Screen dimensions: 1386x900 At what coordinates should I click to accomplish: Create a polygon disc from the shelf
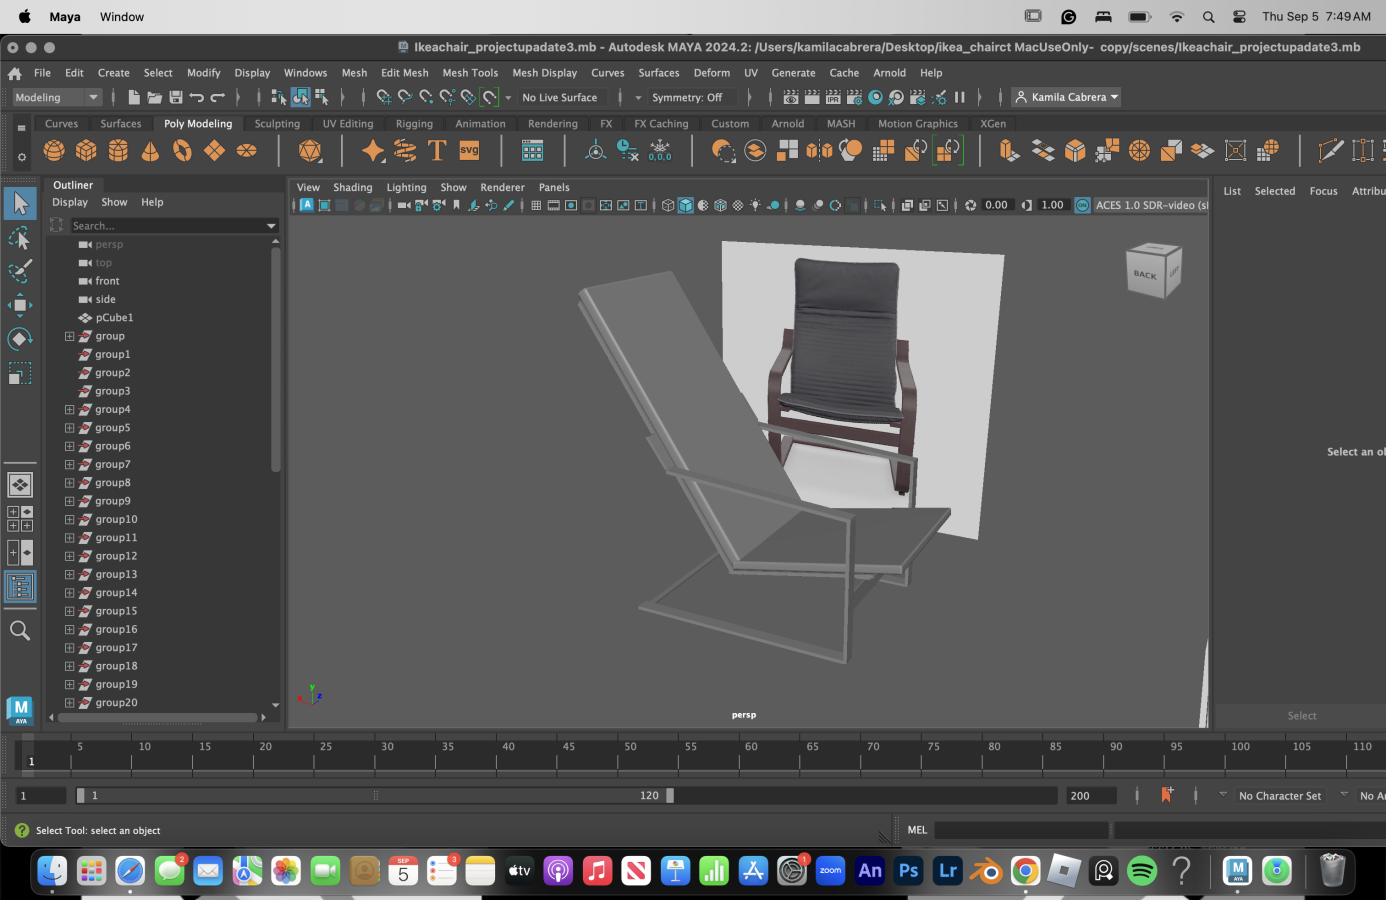pos(246,151)
